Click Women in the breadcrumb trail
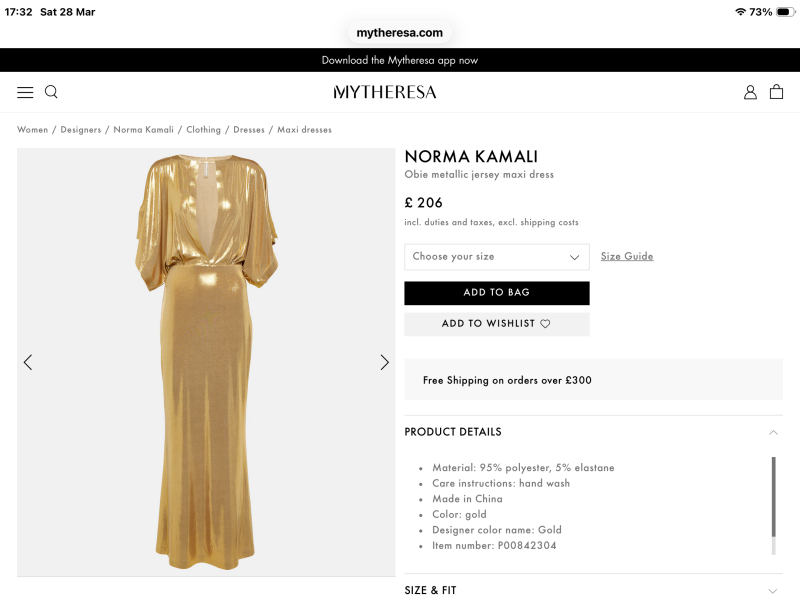 pyautogui.click(x=32, y=129)
